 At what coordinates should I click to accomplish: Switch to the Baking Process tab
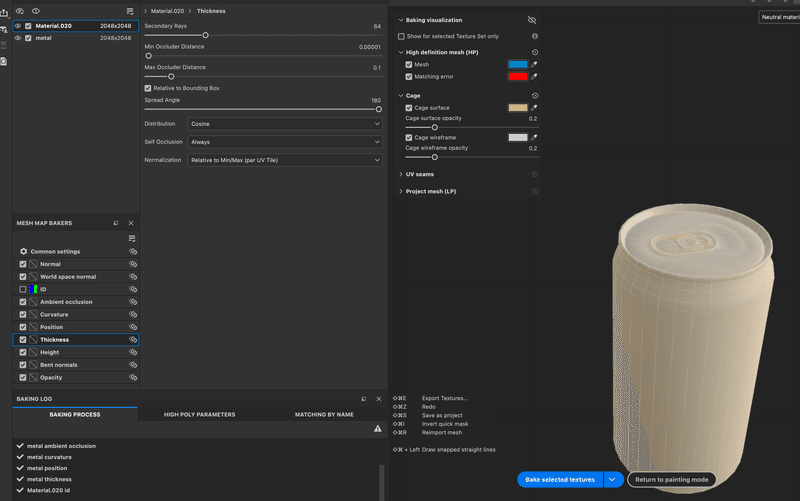click(75, 414)
